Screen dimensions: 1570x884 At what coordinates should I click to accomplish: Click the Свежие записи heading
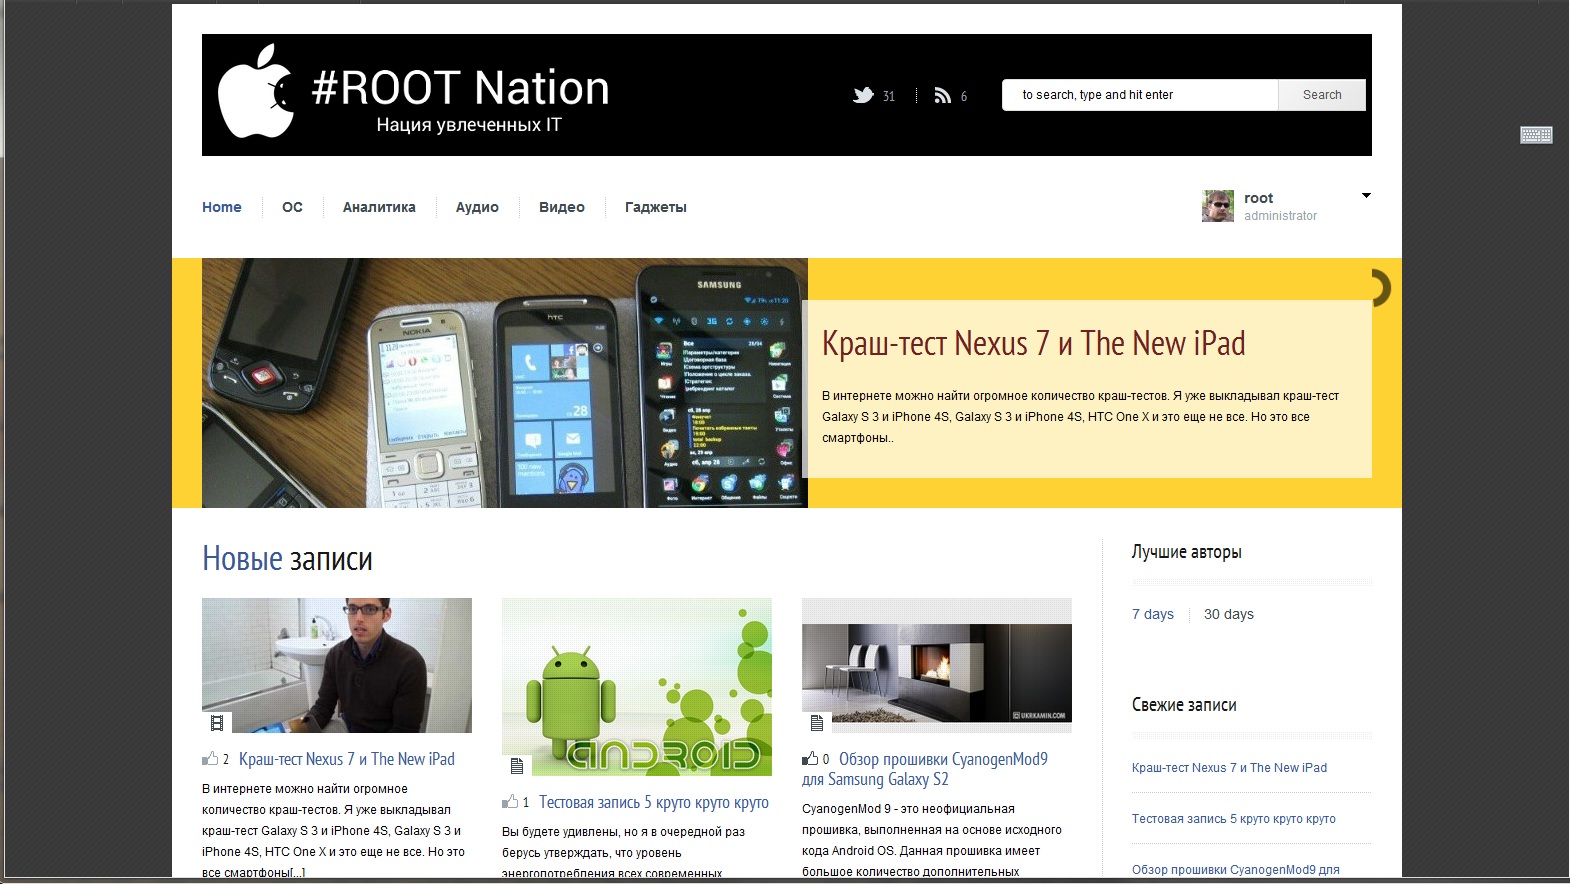(1184, 705)
